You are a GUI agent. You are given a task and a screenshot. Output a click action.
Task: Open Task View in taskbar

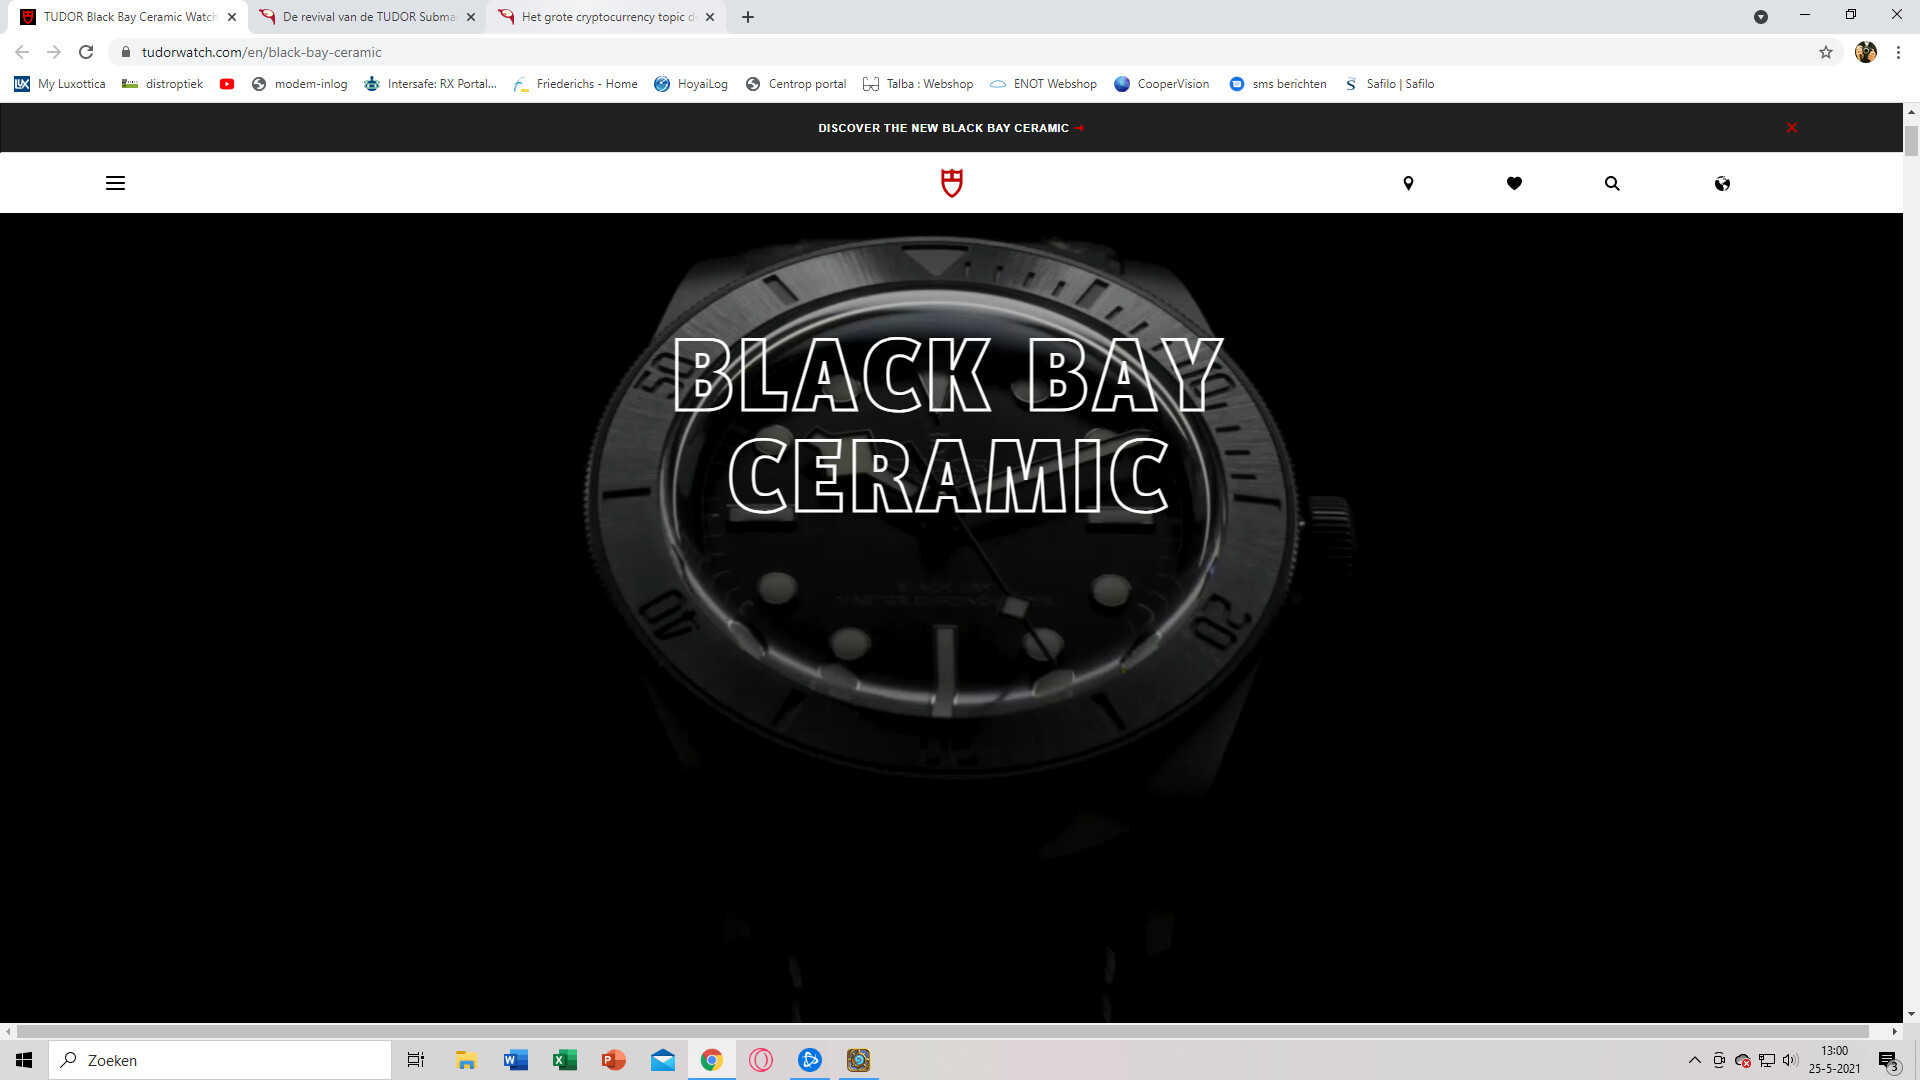pos(416,1060)
